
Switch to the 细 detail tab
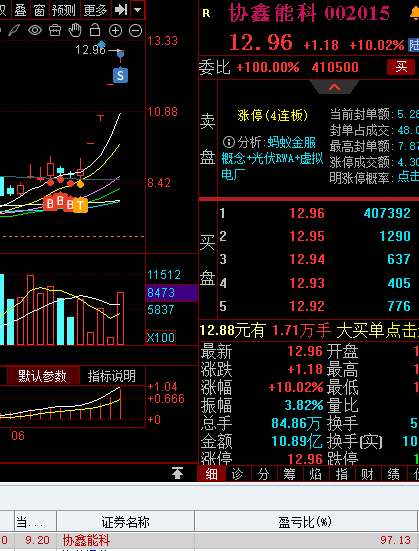pos(211,474)
